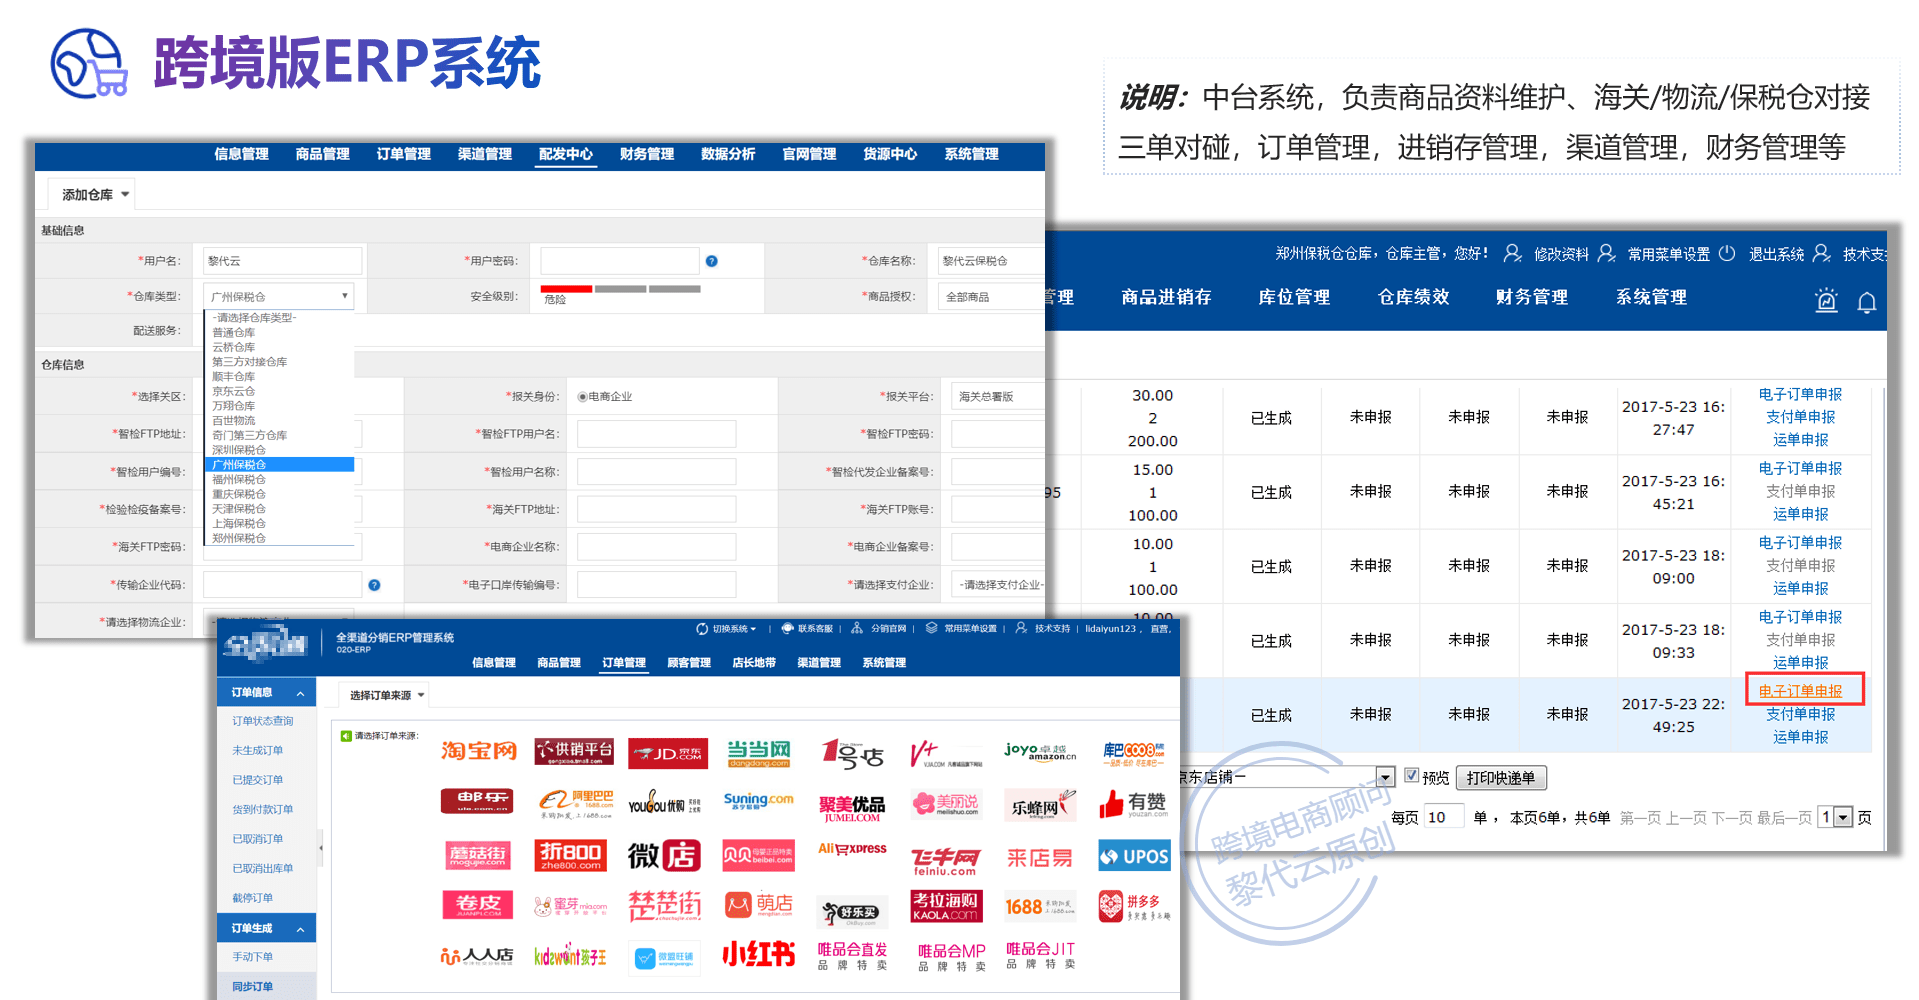Viewport: 1919px width, 1000px height.
Task: Select the 电商企业 radio button
Action: point(582,397)
